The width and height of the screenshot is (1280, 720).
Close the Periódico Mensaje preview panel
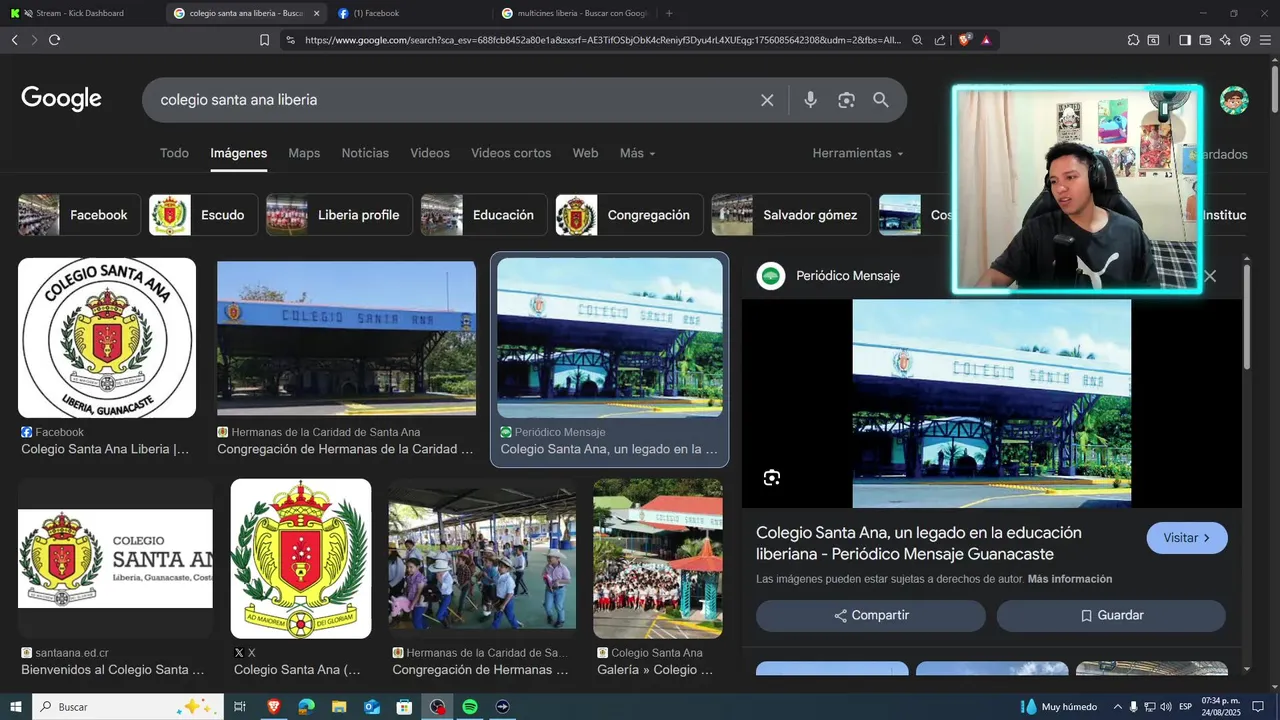[1210, 276]
